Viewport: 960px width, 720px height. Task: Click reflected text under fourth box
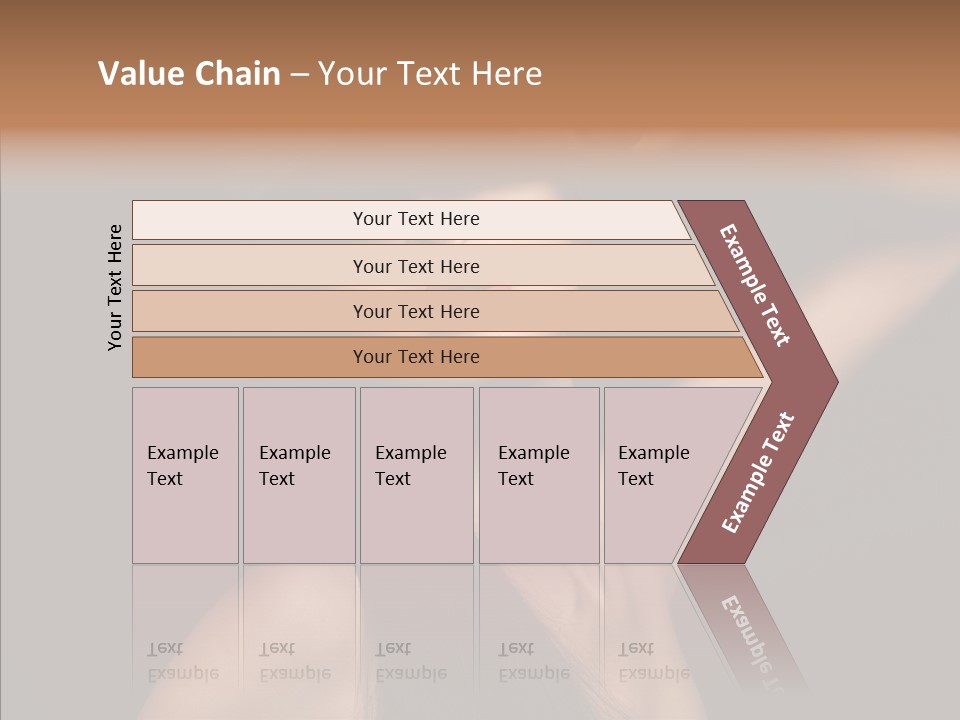(533, 661)
